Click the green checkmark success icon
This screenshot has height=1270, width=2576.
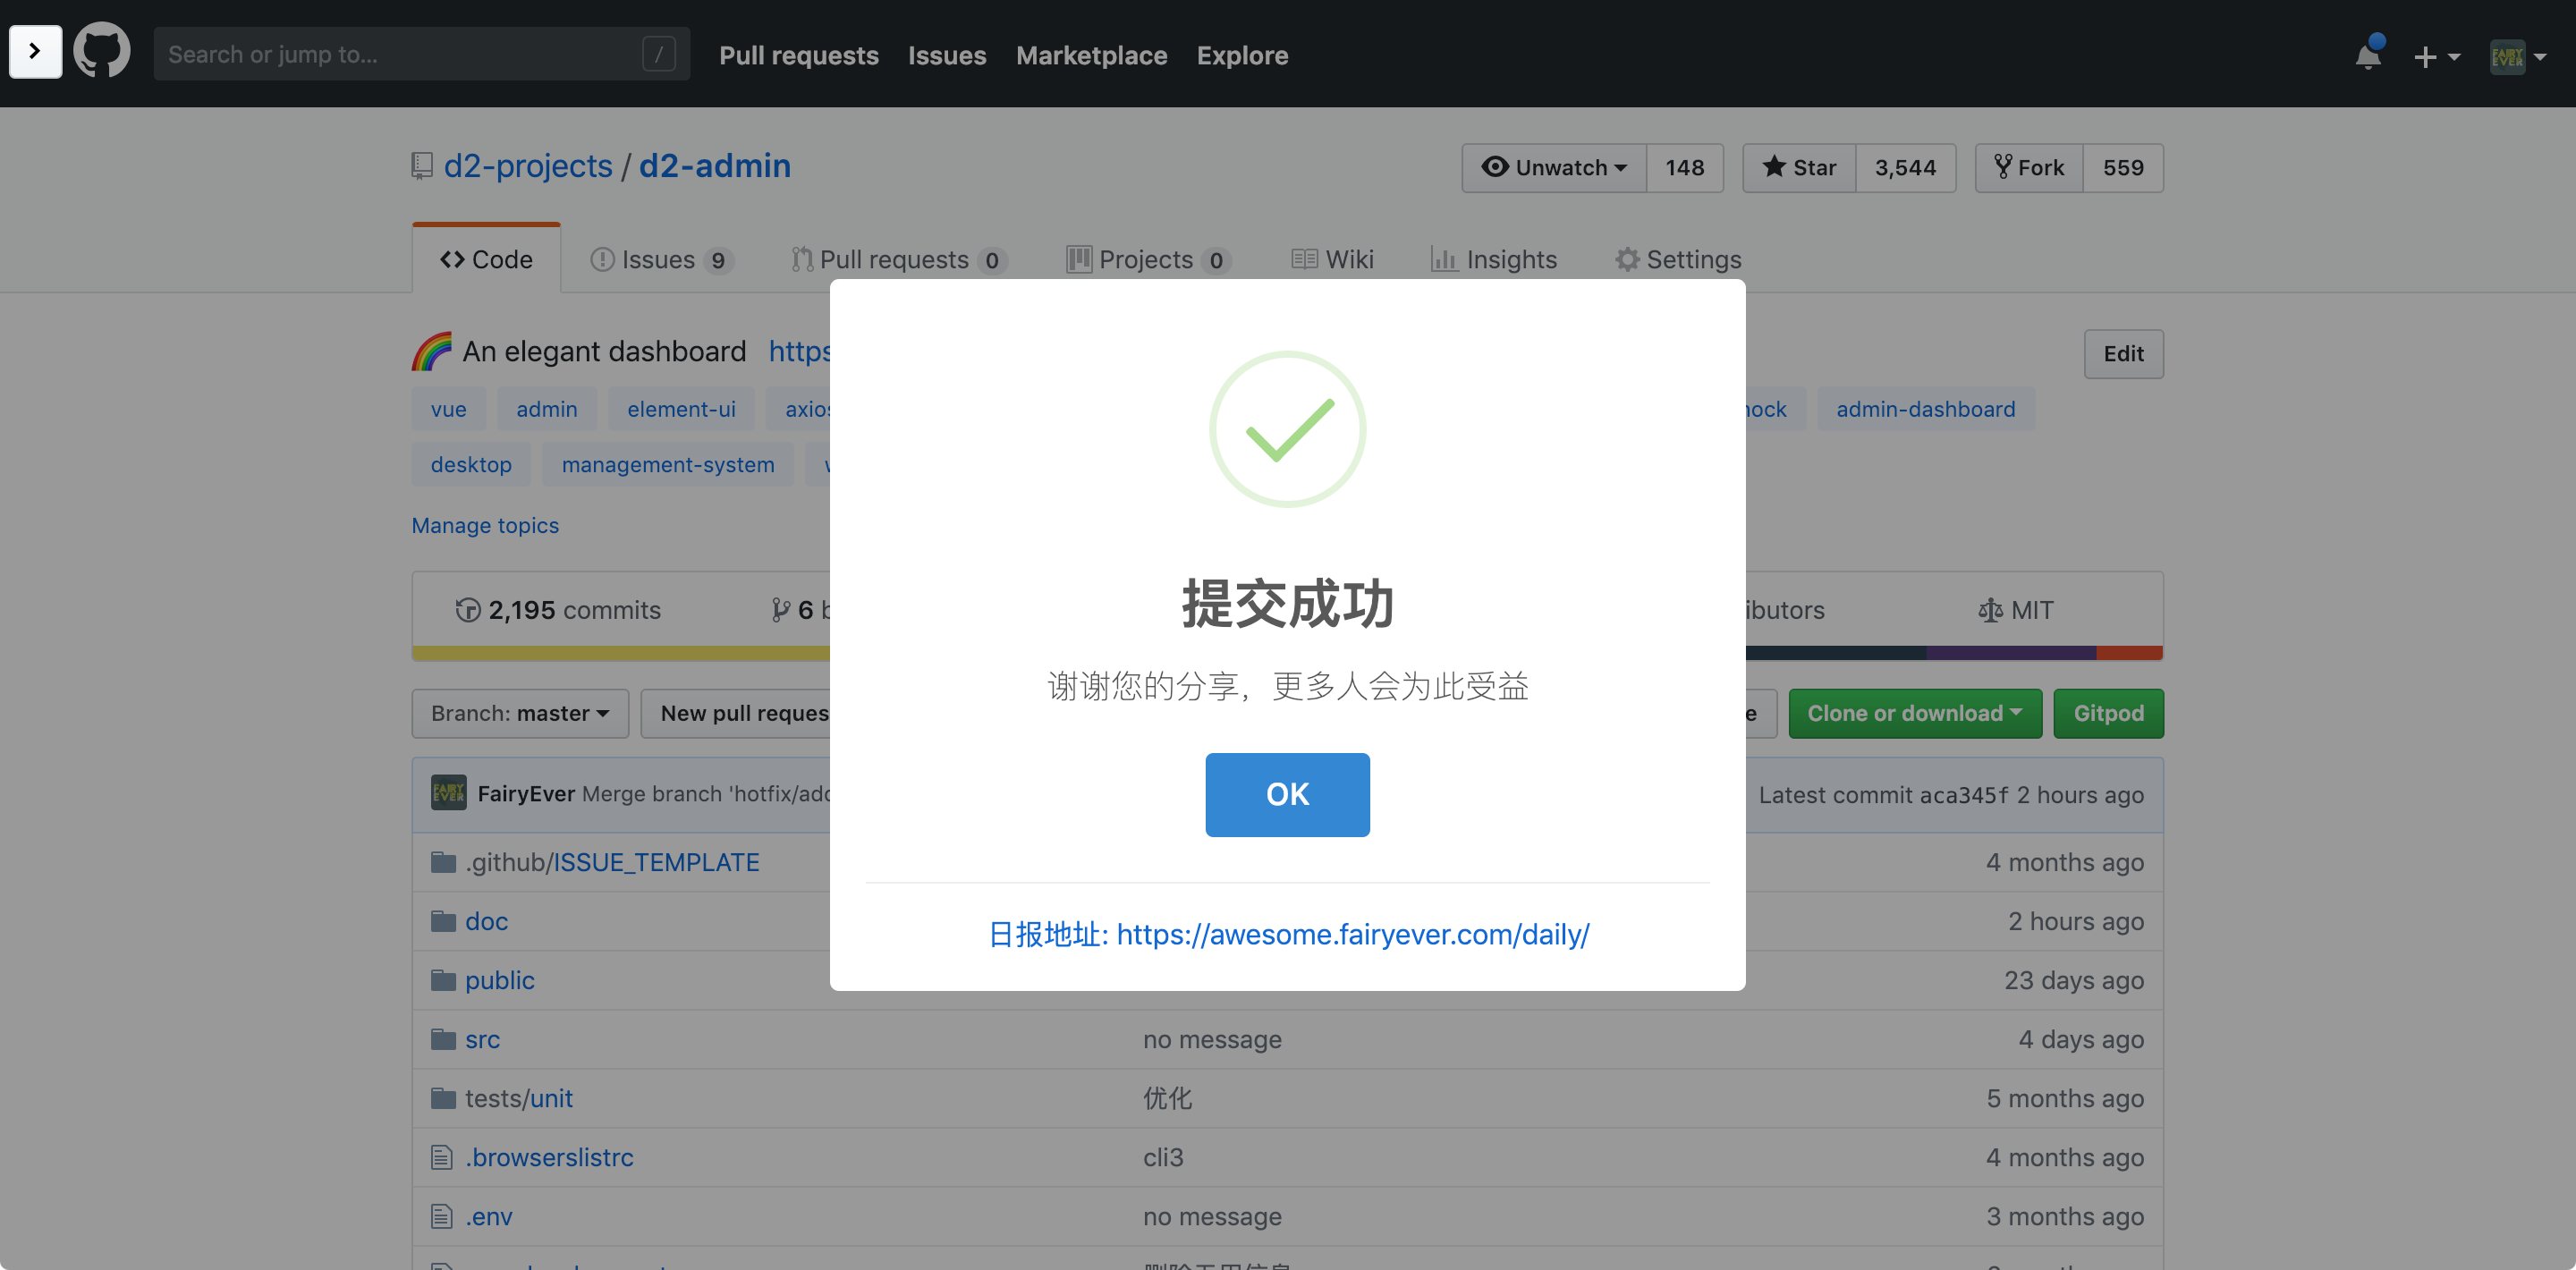1287,429
